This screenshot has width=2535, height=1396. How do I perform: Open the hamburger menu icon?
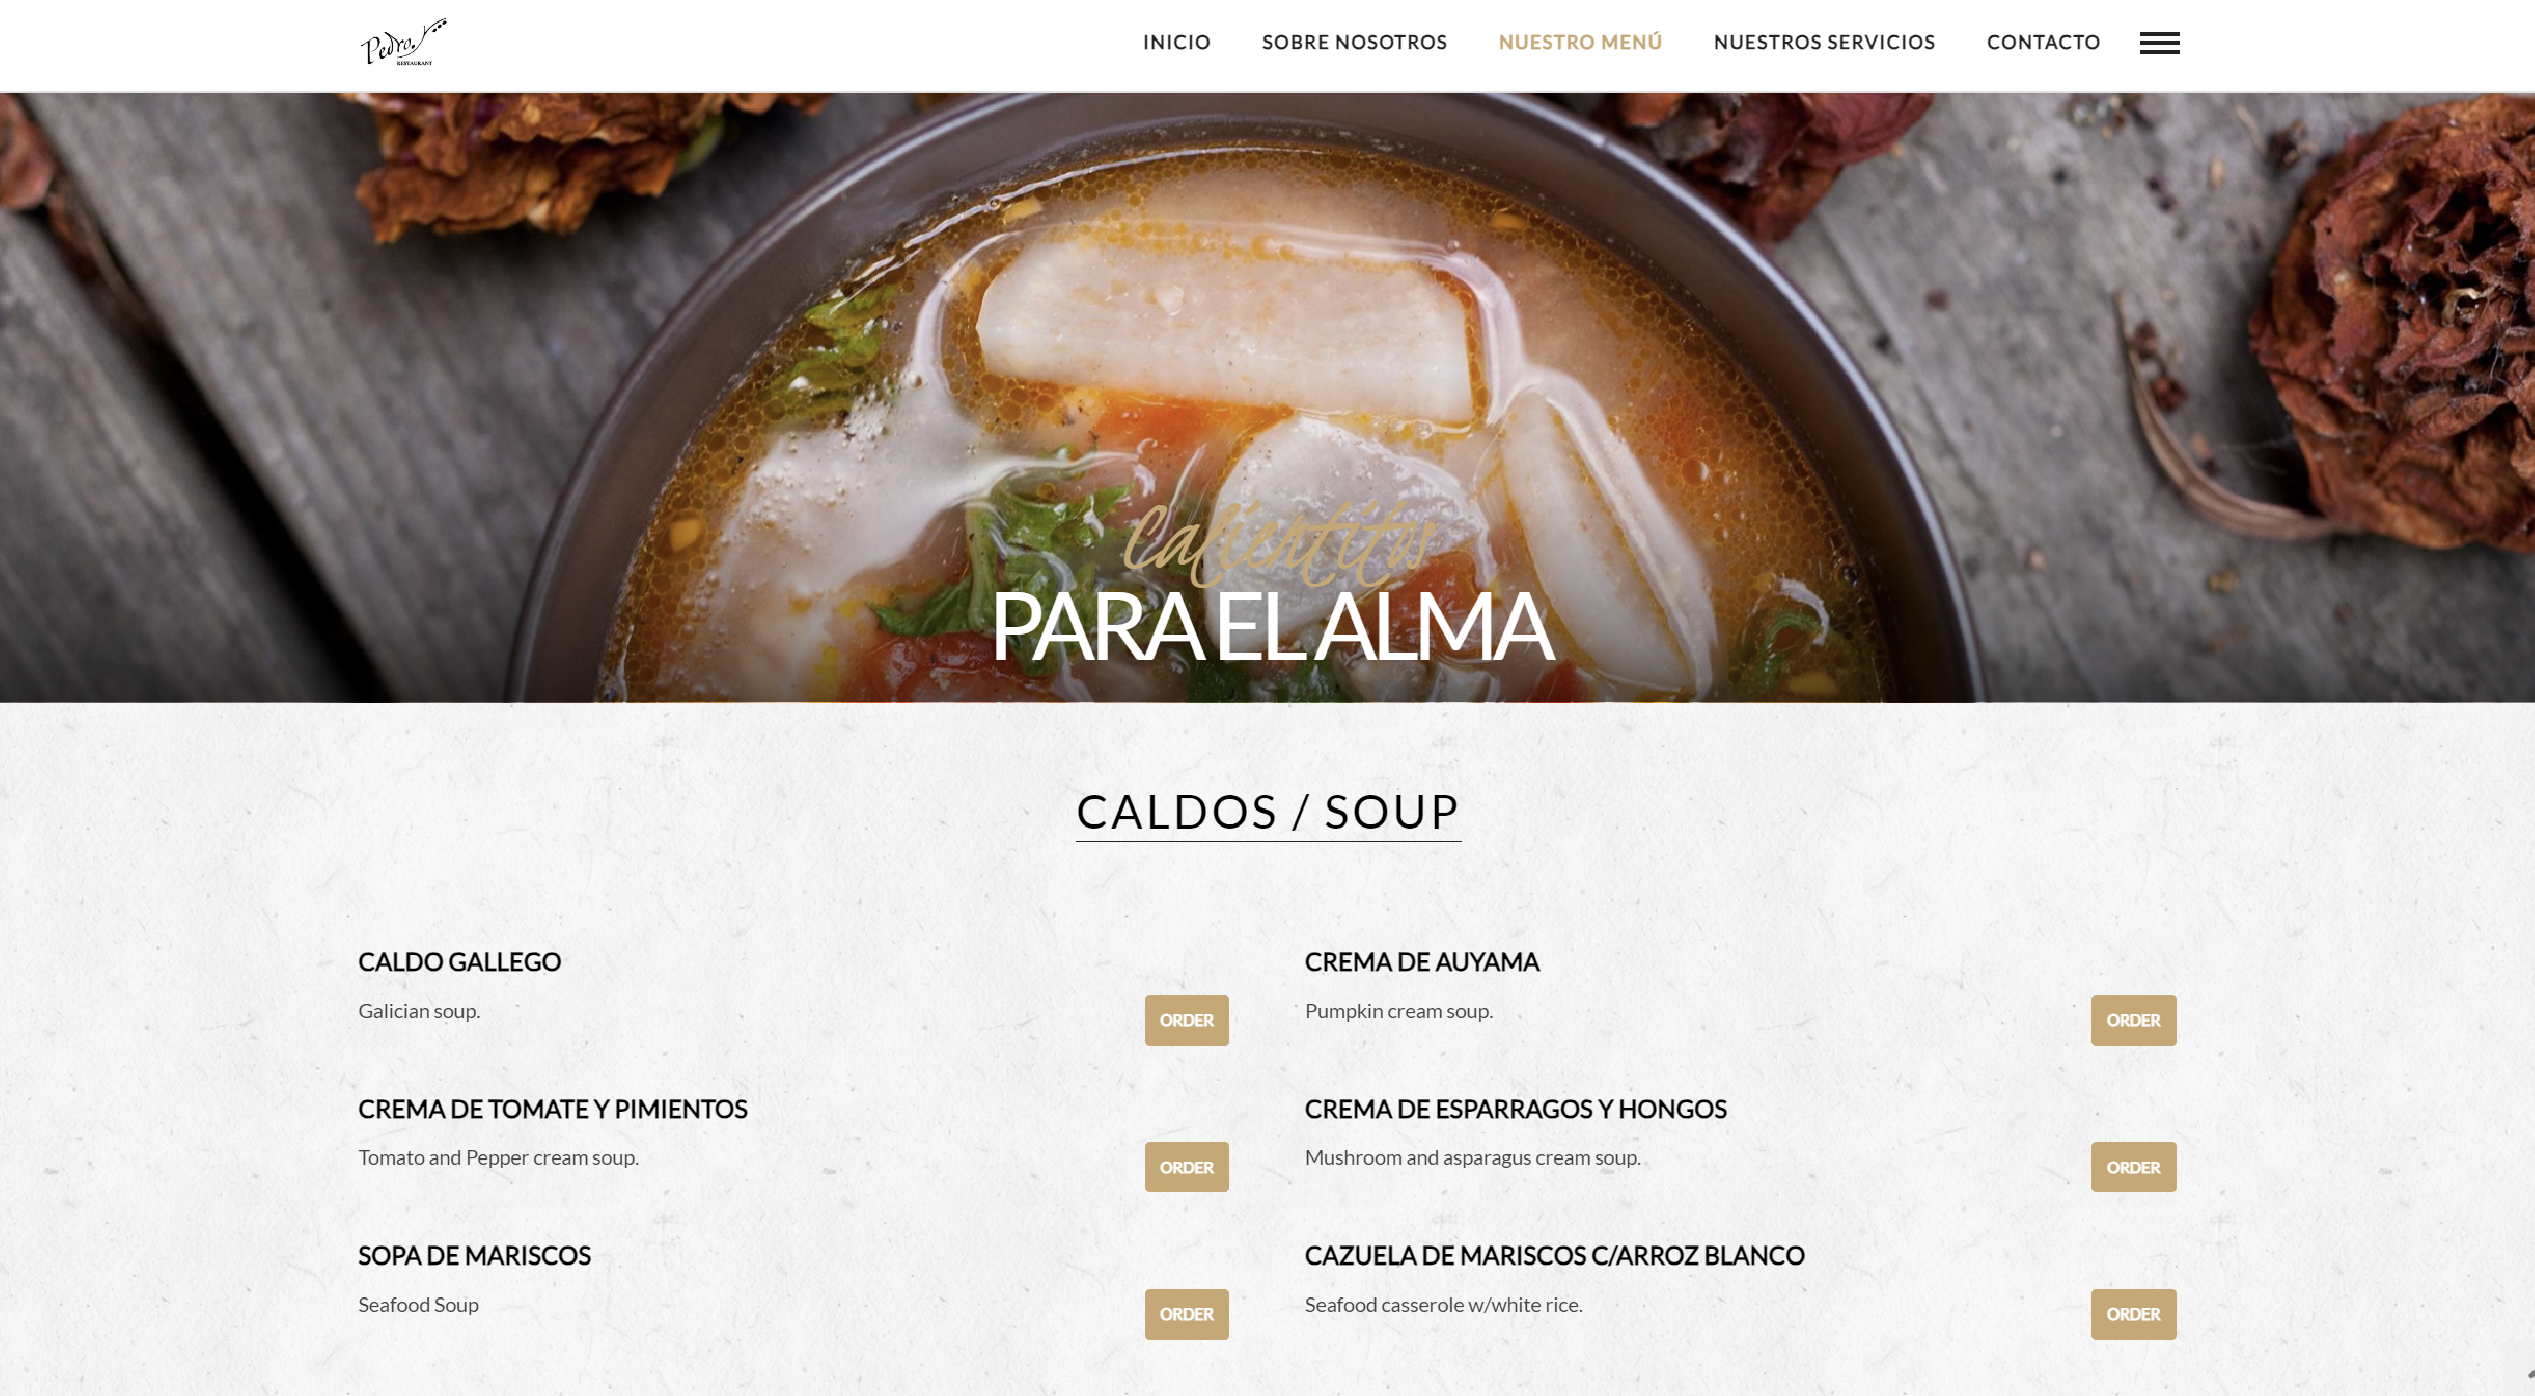2159,43
